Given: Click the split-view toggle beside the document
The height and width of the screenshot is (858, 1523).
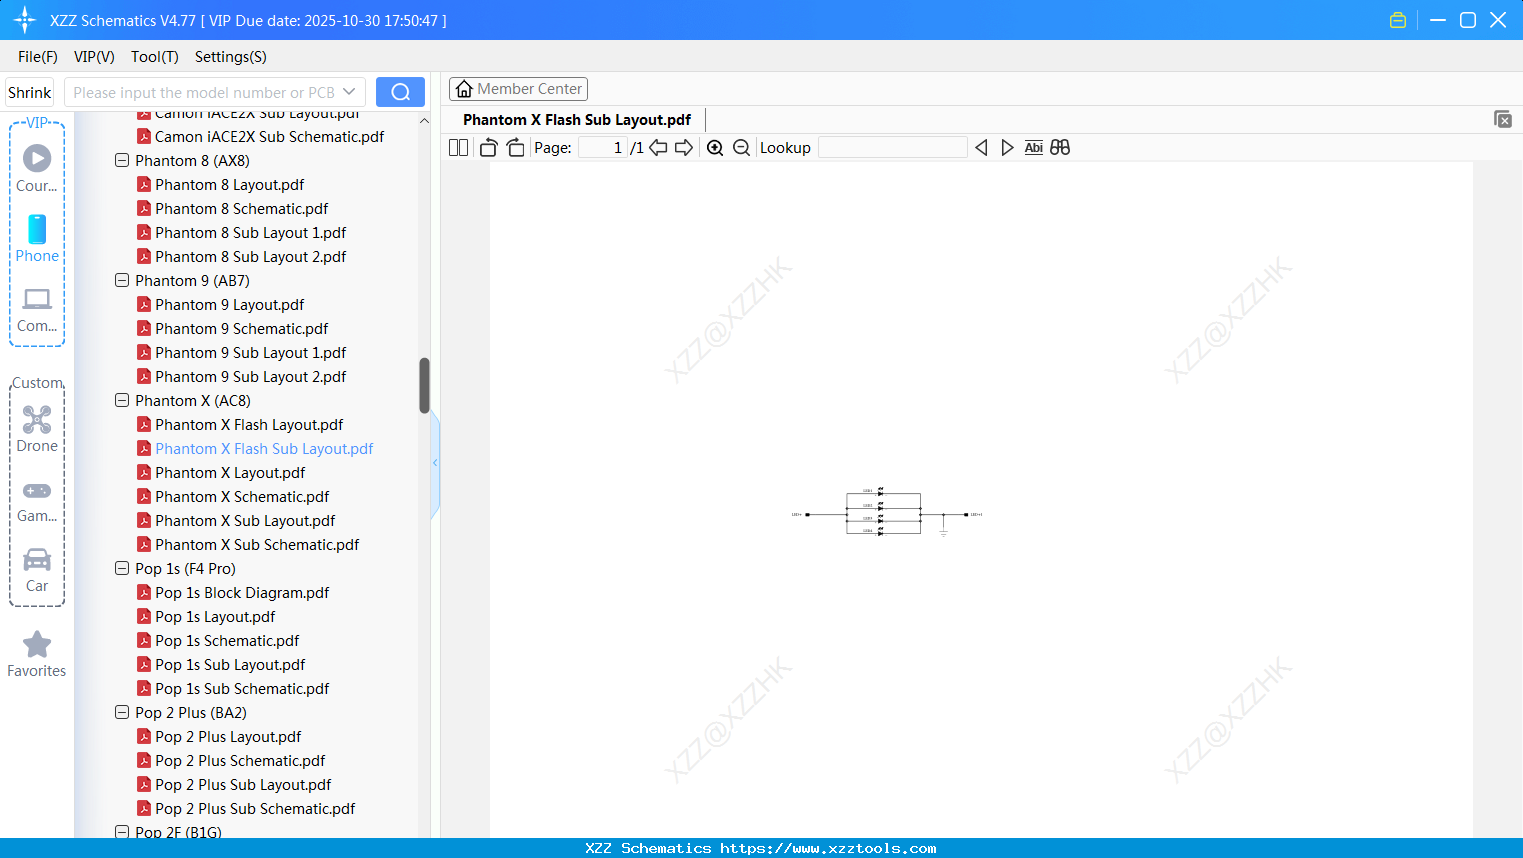Looking at the screenshot, I should [x=435, y=462].
